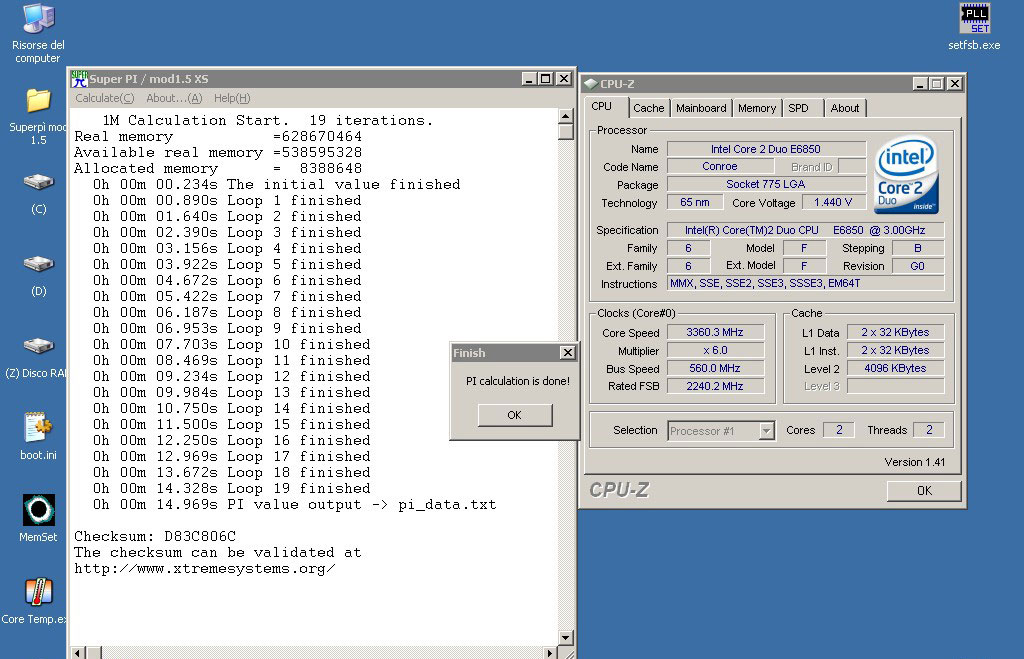Click the Instructions field listing MMX, SSE
Screen dimensions: 1024x659
pos(805,283)
